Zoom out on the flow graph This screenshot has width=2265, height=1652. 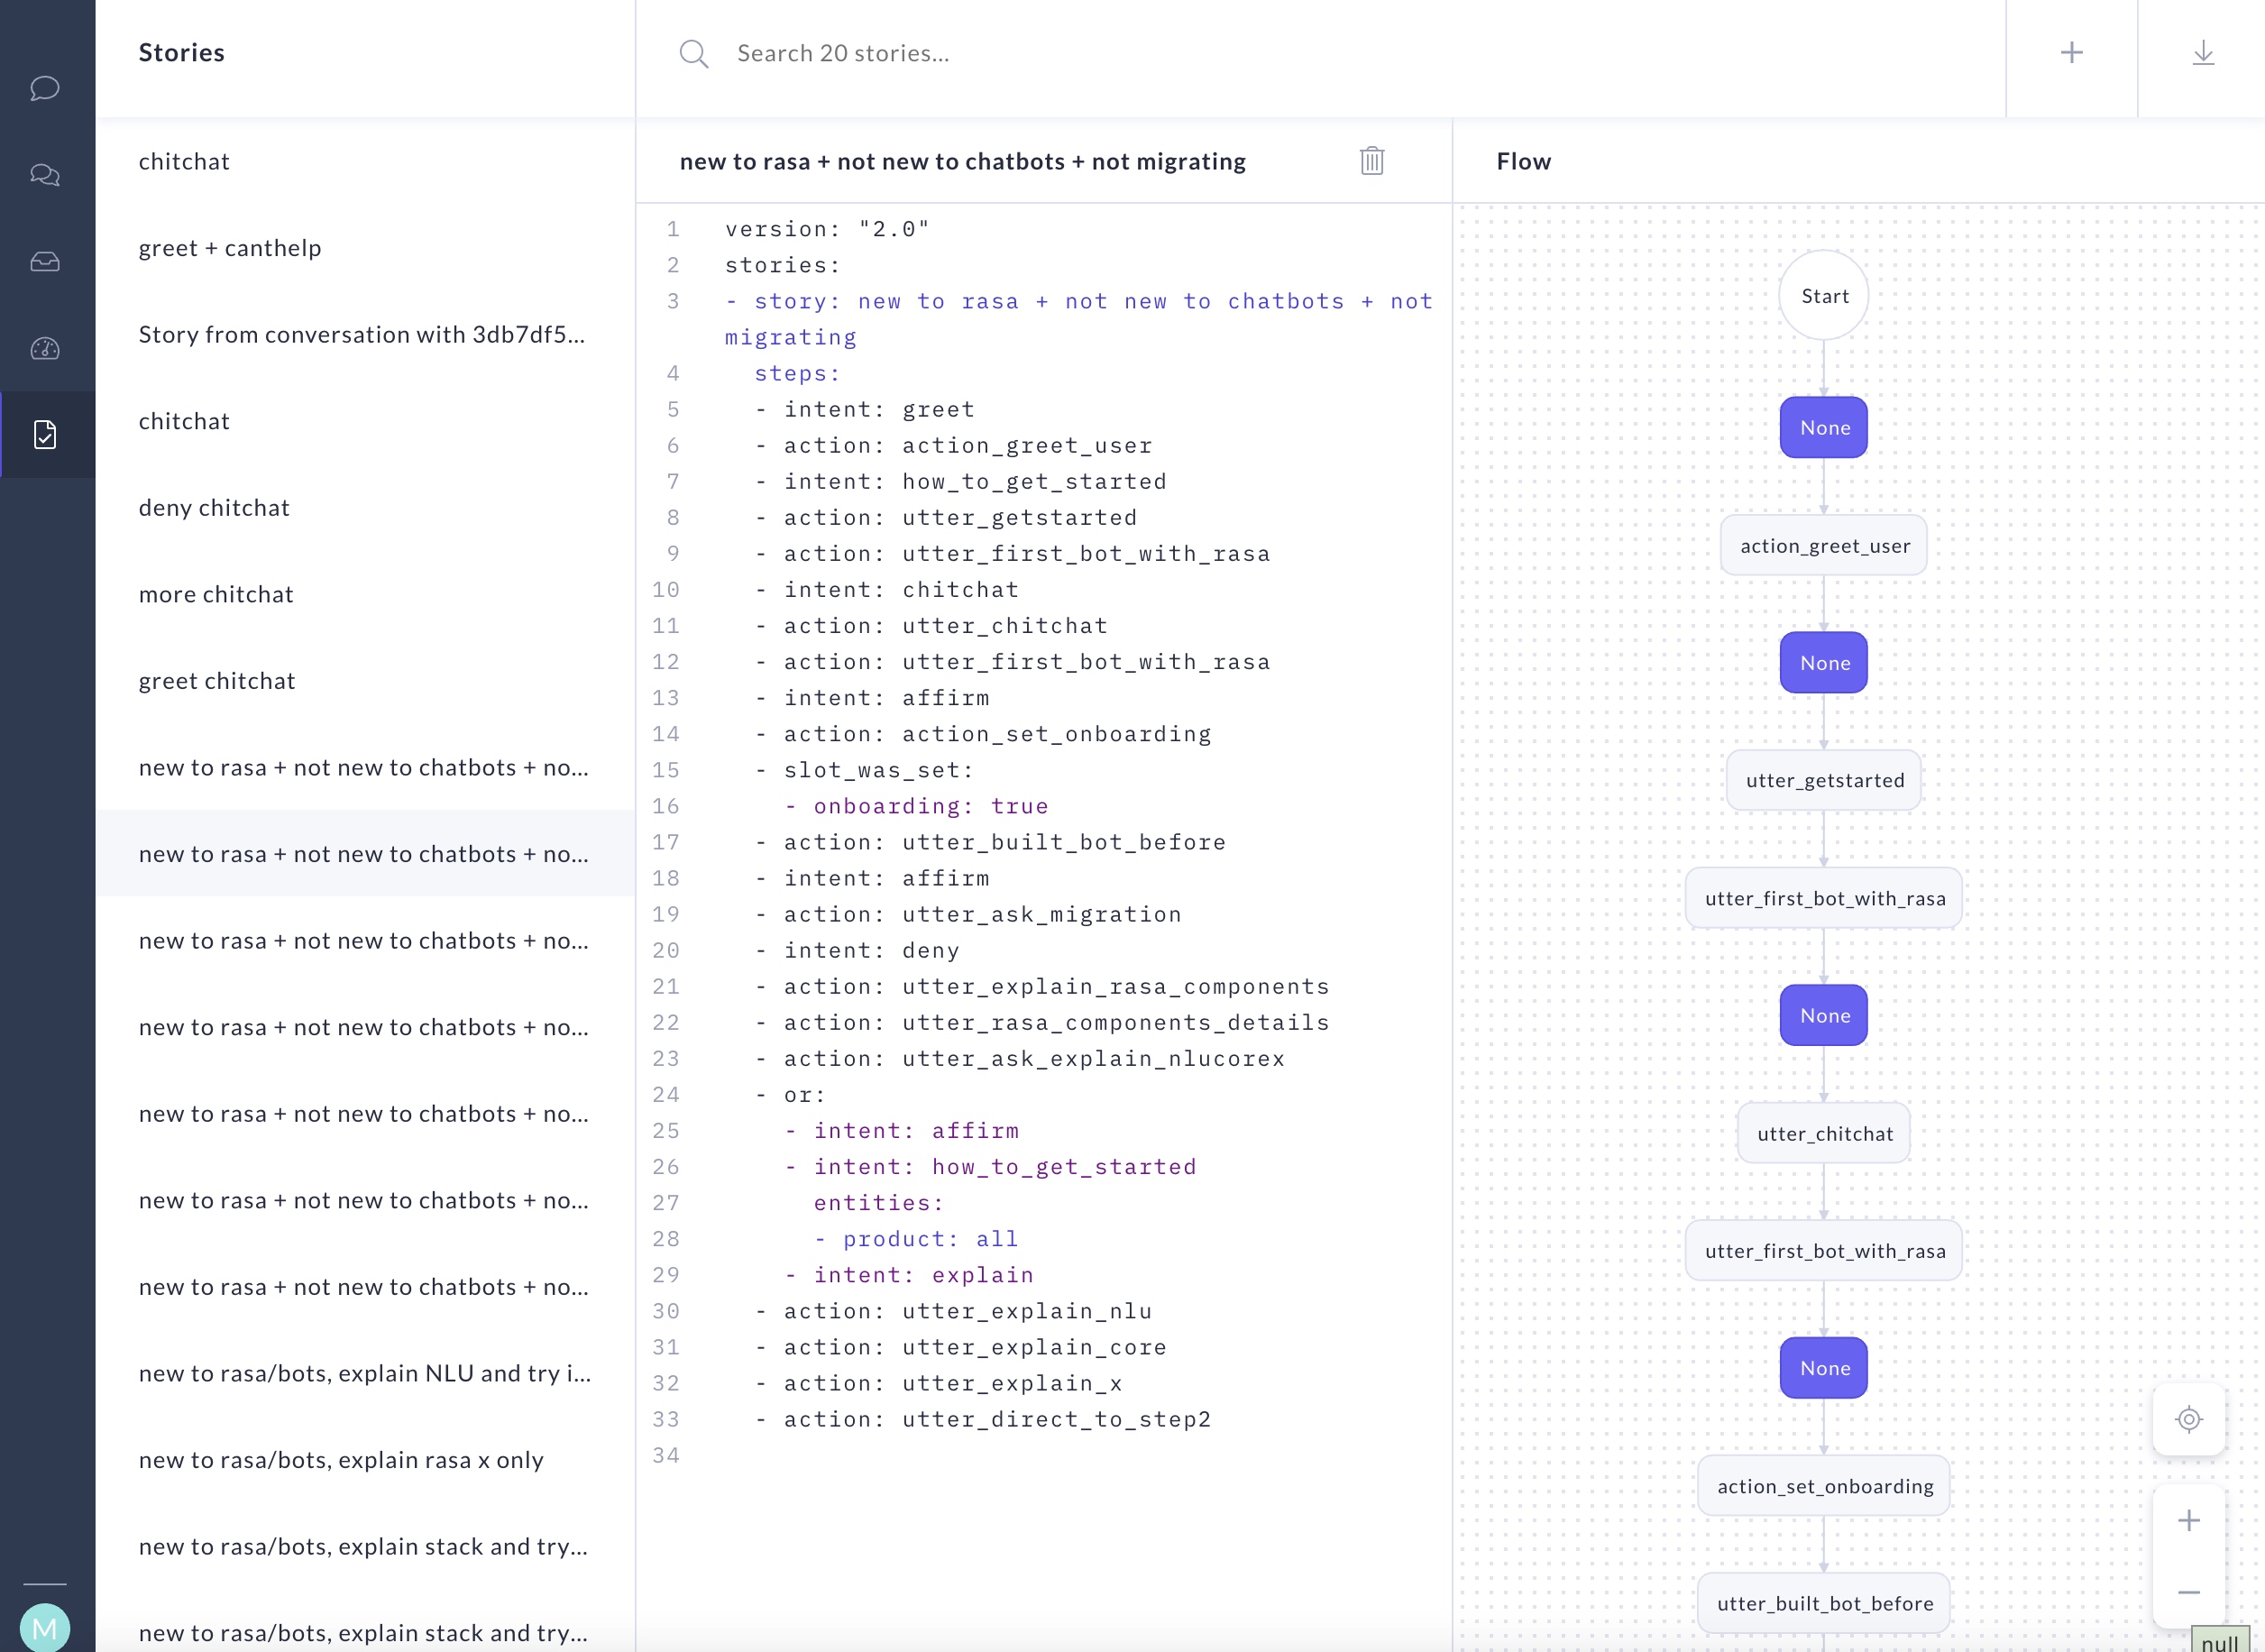pyautogui.click(x=2188, y=1592)
